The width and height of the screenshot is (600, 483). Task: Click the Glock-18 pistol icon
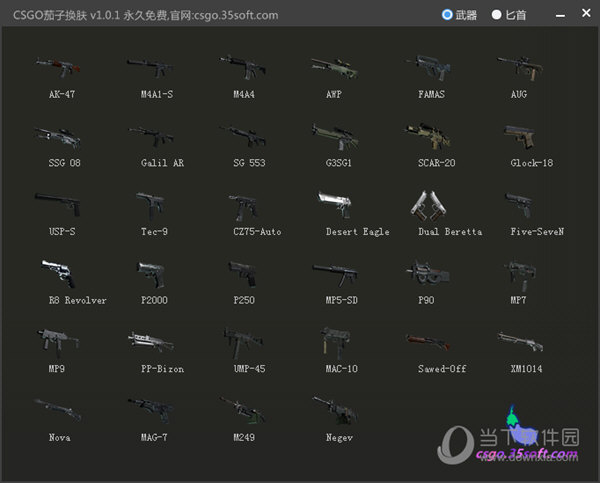coord(520,136)
